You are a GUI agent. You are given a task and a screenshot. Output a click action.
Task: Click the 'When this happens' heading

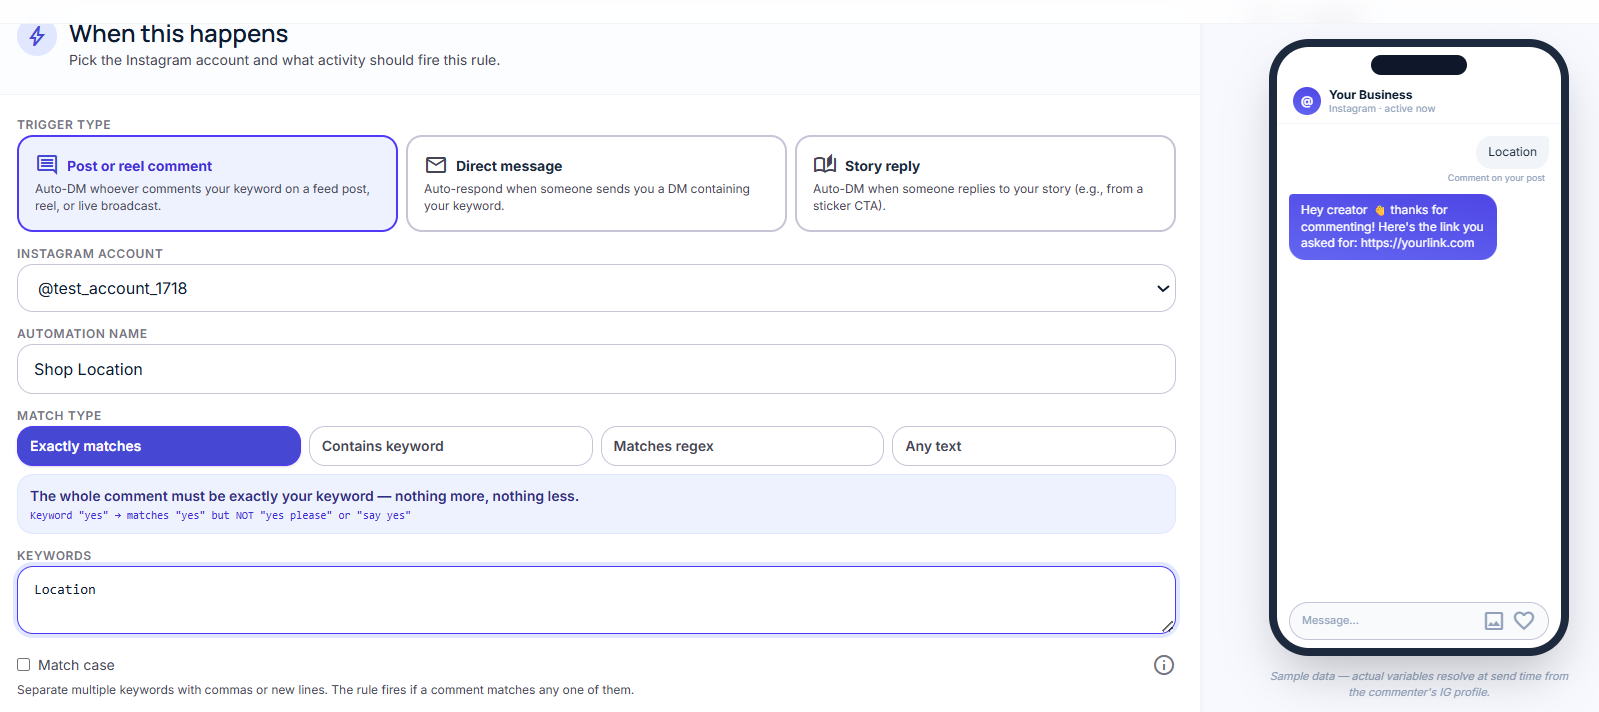coord(178,34)
